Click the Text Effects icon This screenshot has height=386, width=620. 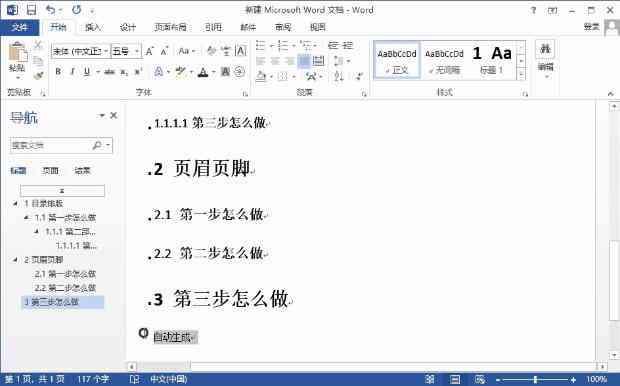coord(158,72)
